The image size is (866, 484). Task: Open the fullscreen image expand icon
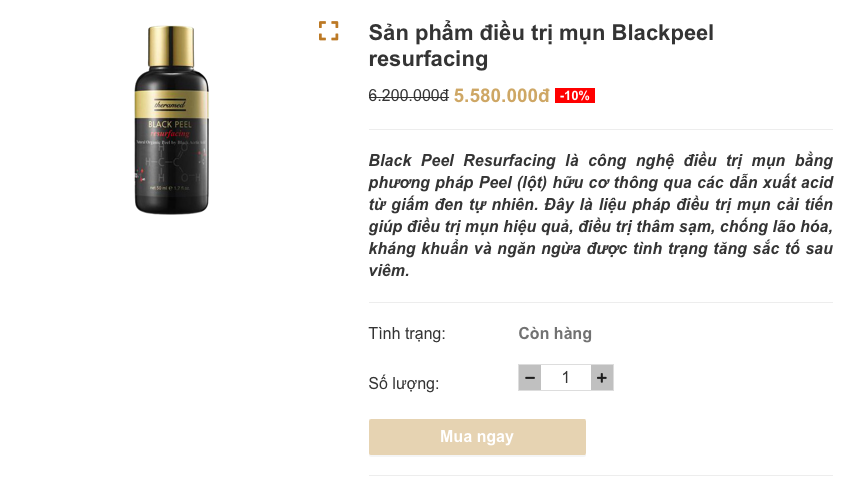pos(329,31)
